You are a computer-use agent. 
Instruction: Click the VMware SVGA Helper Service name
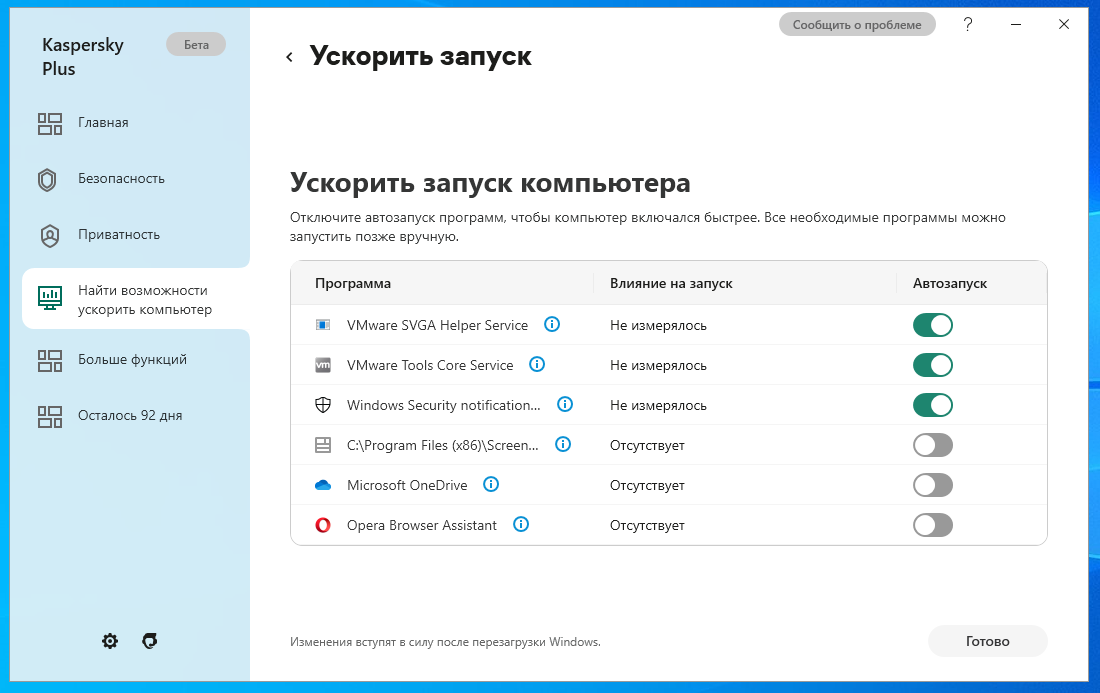(x=437, y=325)
